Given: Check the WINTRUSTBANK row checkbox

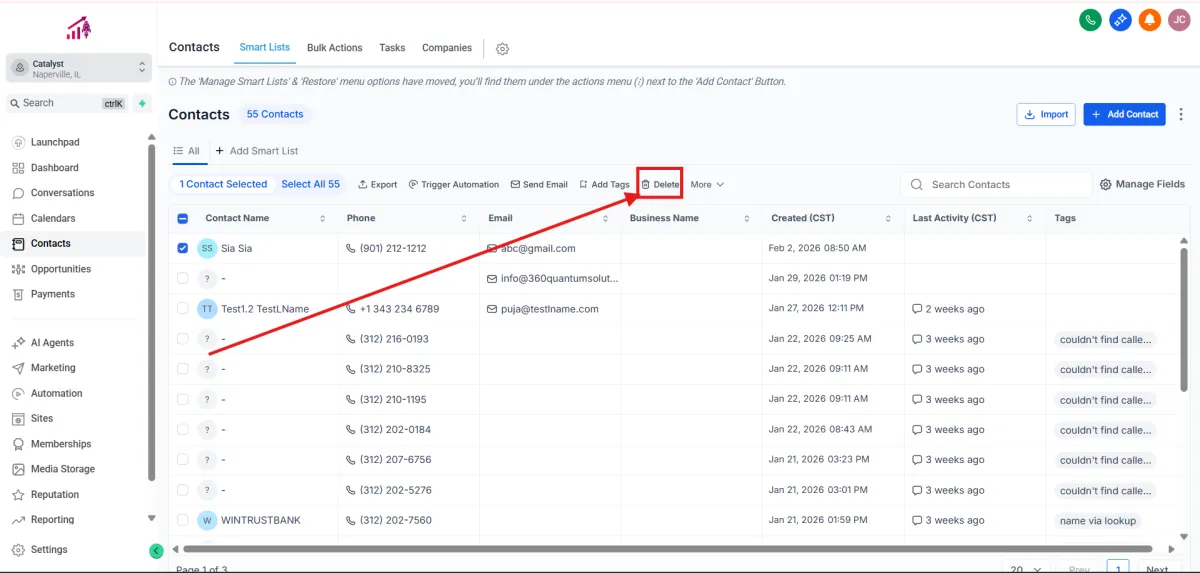Looking at the screenshot, I should coord(183,520).
